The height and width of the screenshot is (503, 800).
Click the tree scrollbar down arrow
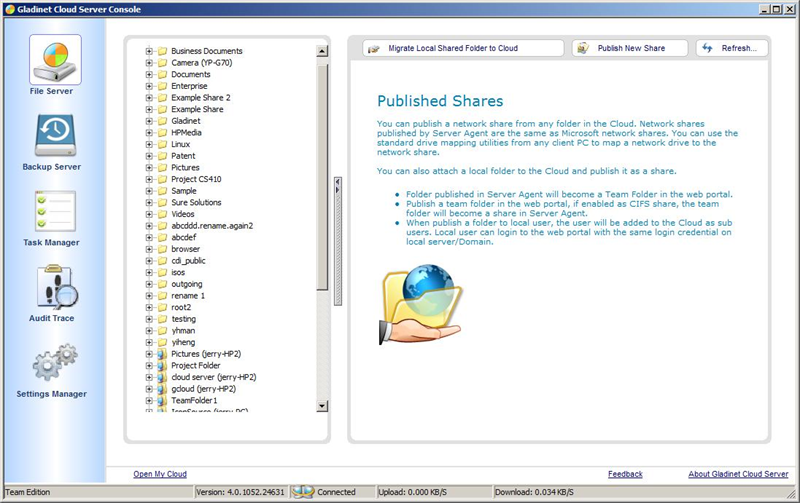click(x=322, y=406)
